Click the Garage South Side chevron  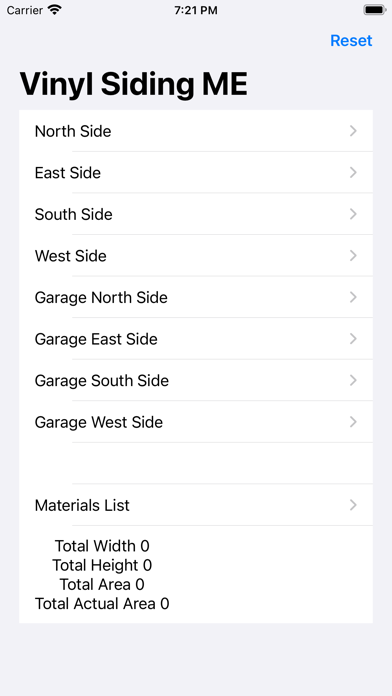pos(353,380)
